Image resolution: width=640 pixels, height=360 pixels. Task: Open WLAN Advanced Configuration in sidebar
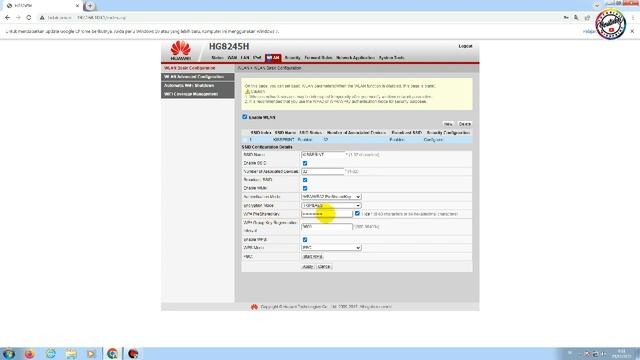[x=198, y=77]
